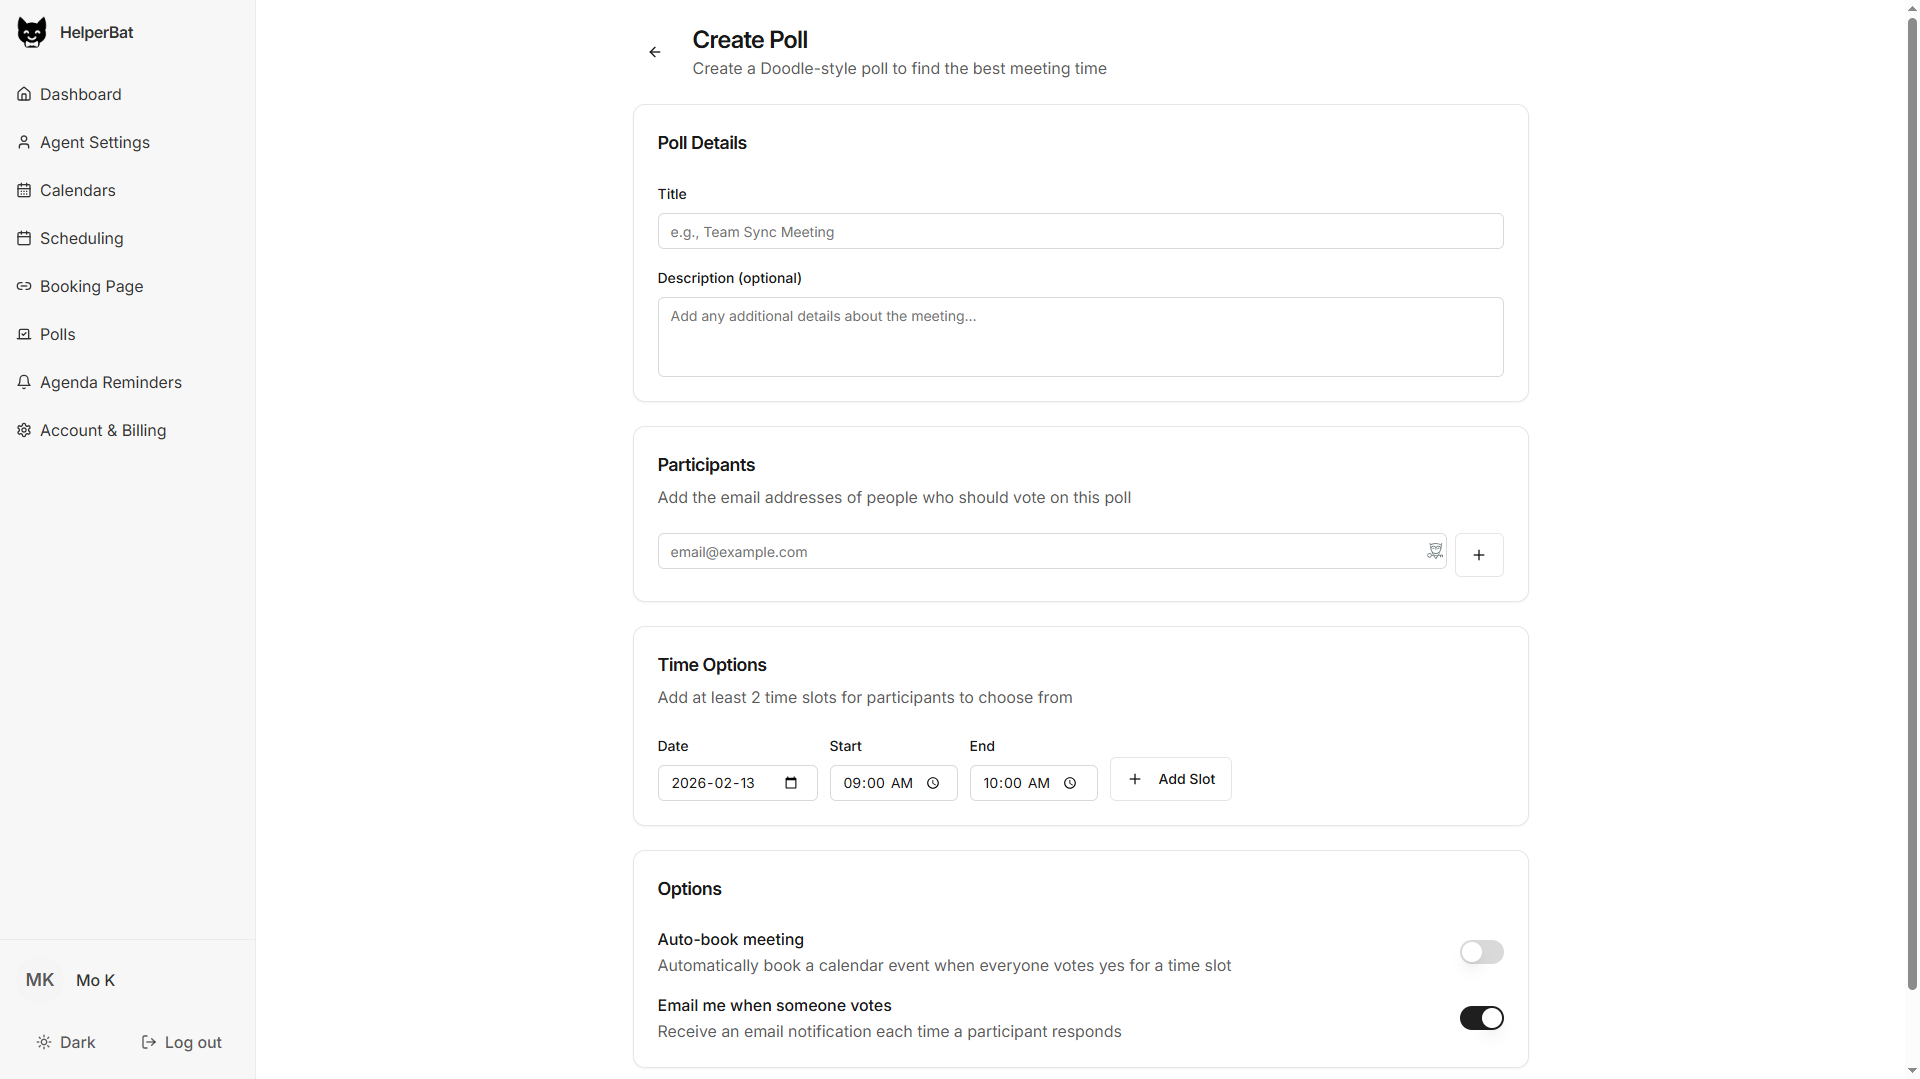Select the Agent Settings sidebar icon
The height and width of the screenshot is (1079, 1920).
point(24,142)
